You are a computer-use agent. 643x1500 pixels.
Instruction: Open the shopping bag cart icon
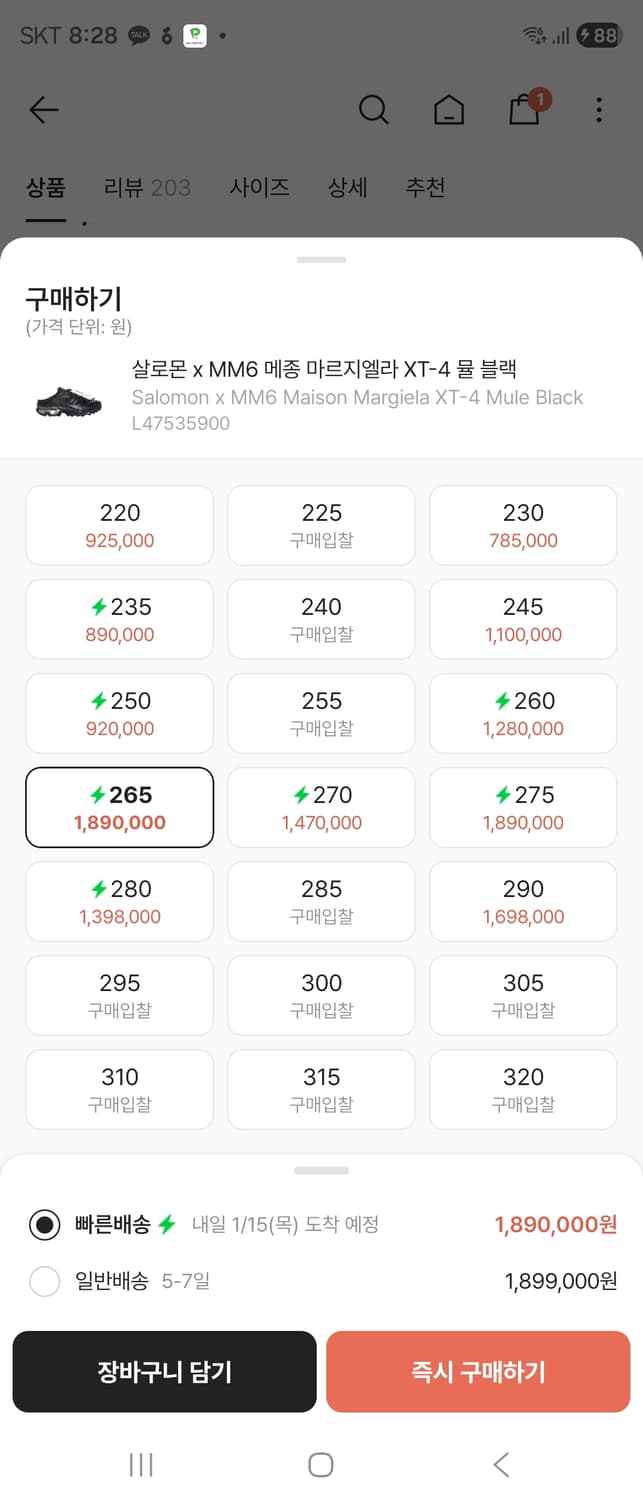click(x=525, y=108)
